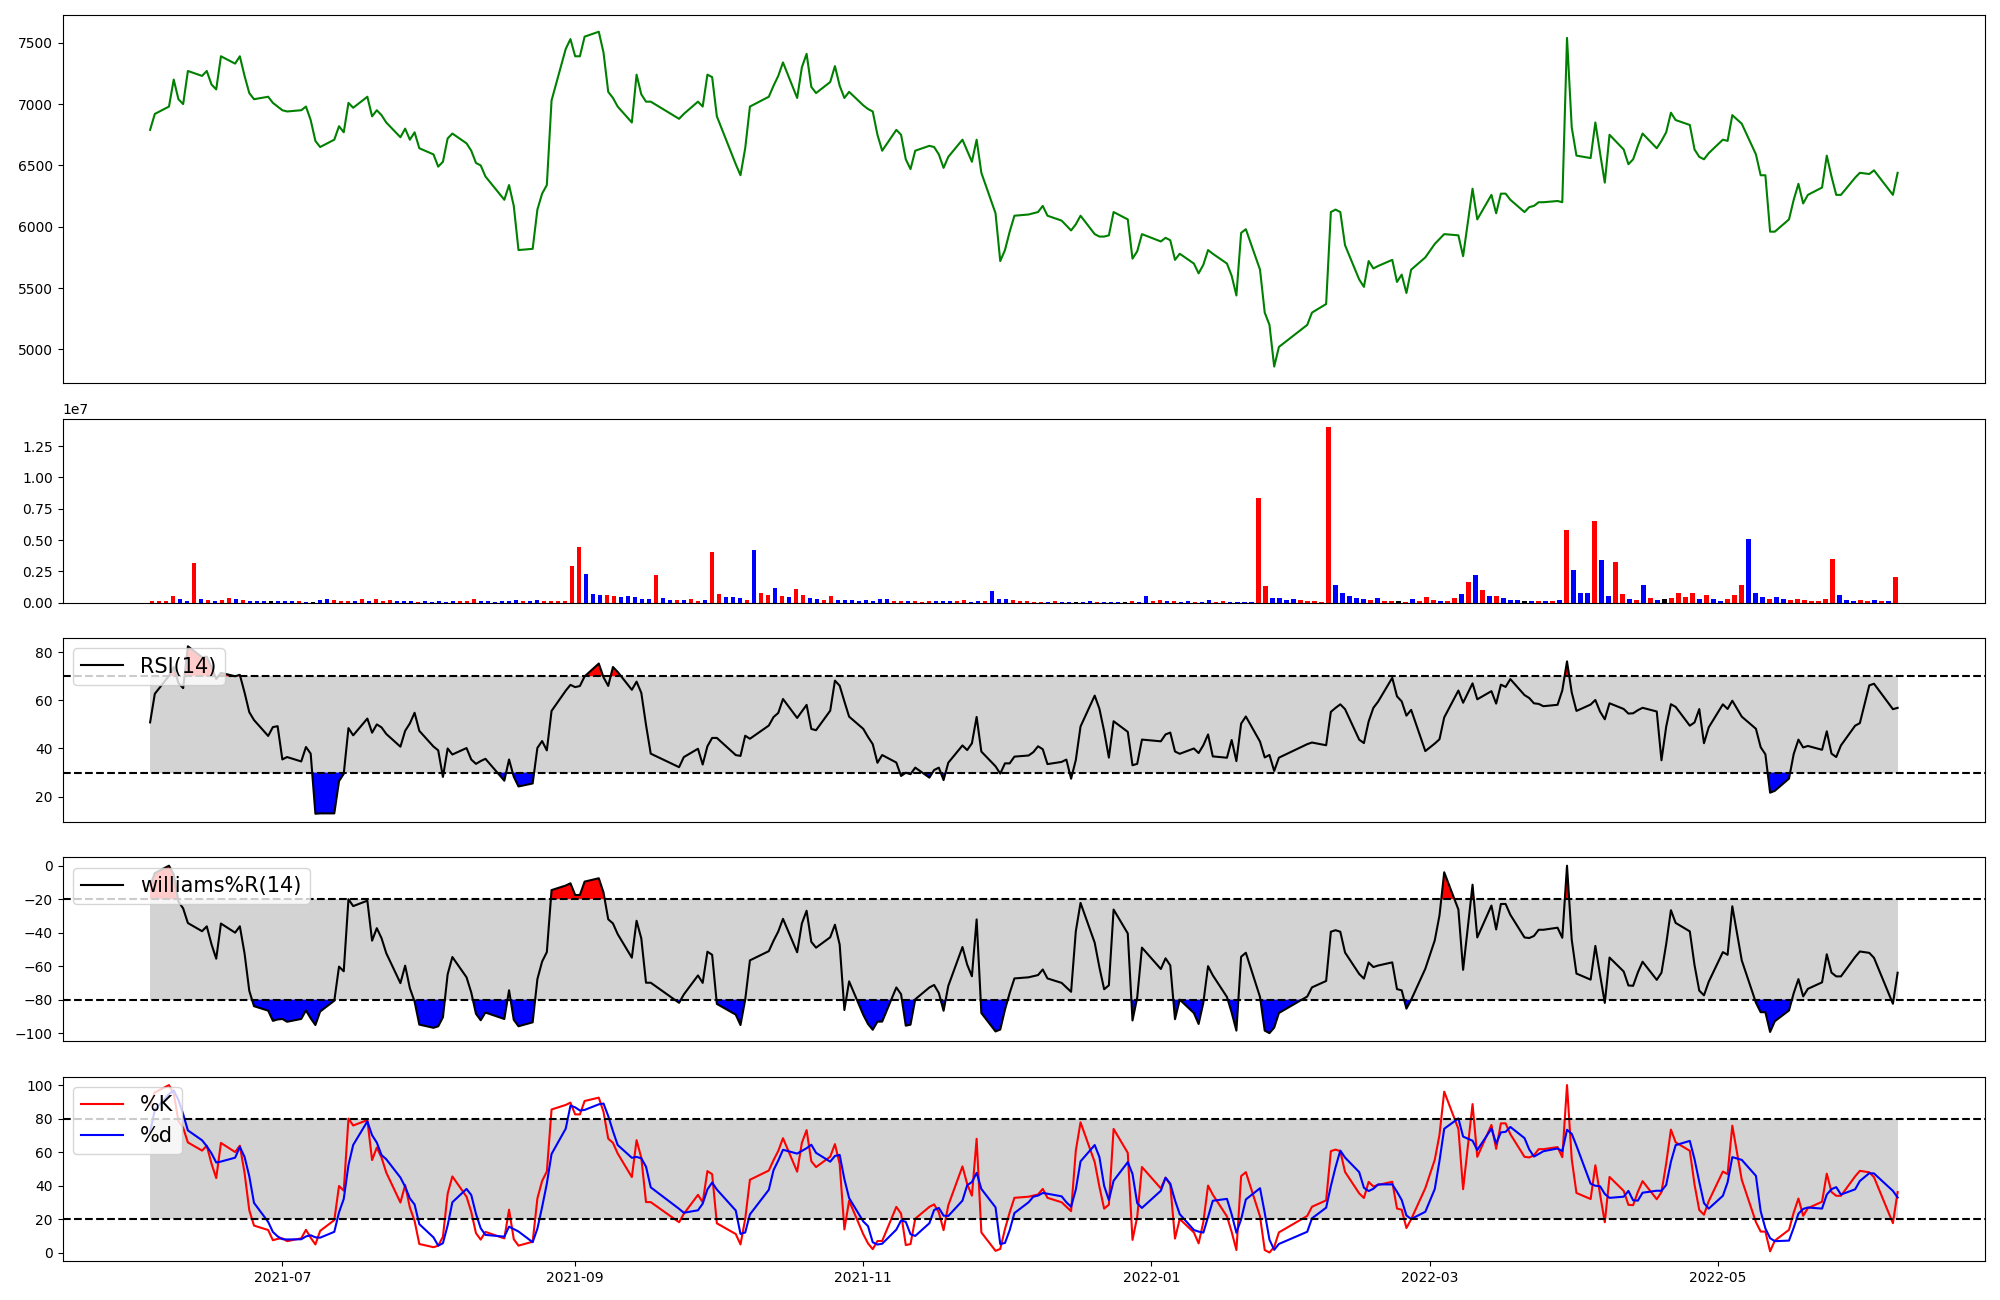Click the 2021-07 date axis label
Image resolution: width=2000 pixels, height=1300 pixels.
283,1277
